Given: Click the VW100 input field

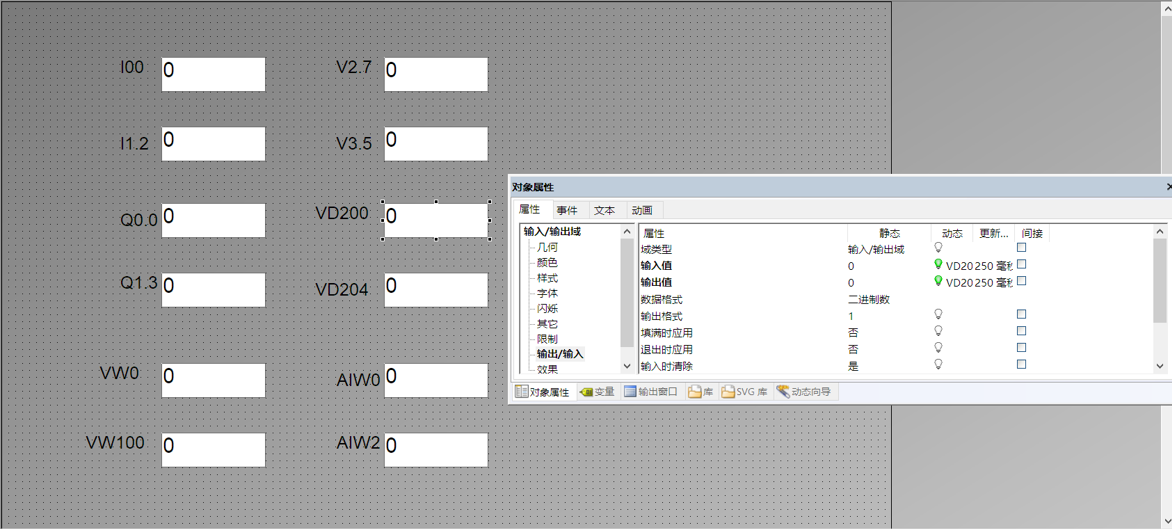Looking at the screenshot, I should click(213, 450).
